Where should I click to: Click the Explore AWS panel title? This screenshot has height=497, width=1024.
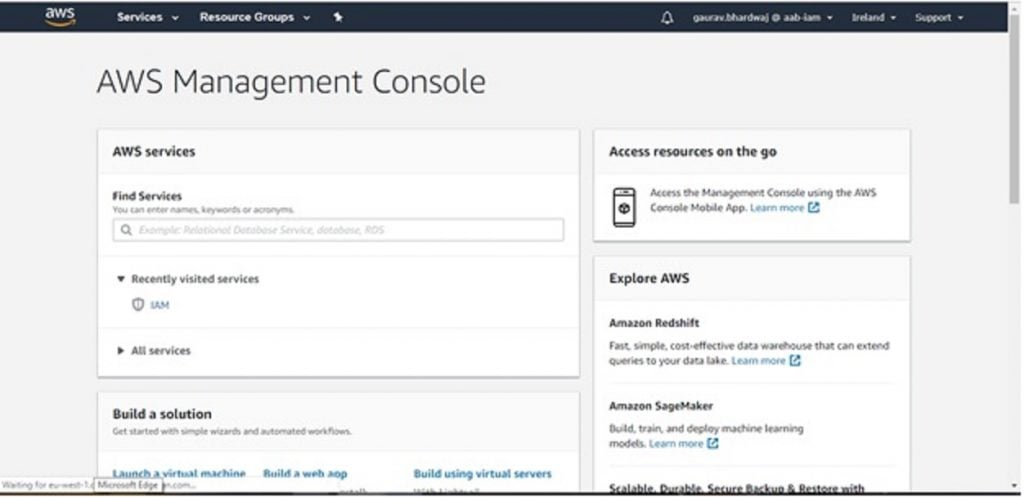pyautogui.click(x=649, y=278)
